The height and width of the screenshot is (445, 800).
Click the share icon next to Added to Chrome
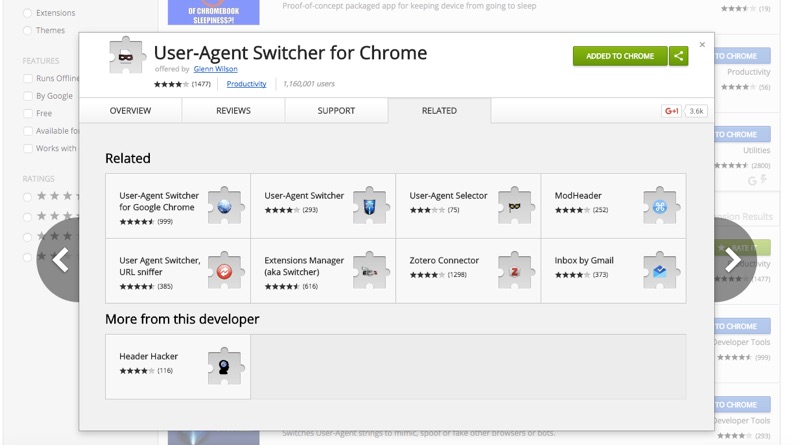pos(679,56)
